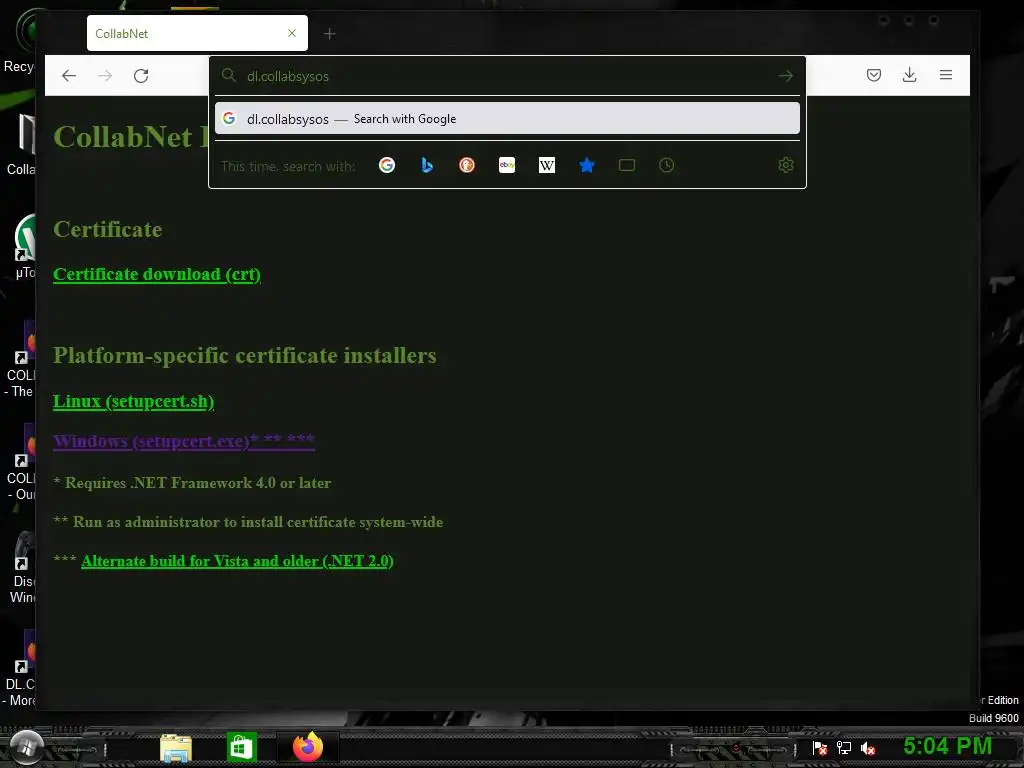Screen dimensions: 1024x768
Task: Search open tabs using the tab icon
Action: tap(627, 165)
